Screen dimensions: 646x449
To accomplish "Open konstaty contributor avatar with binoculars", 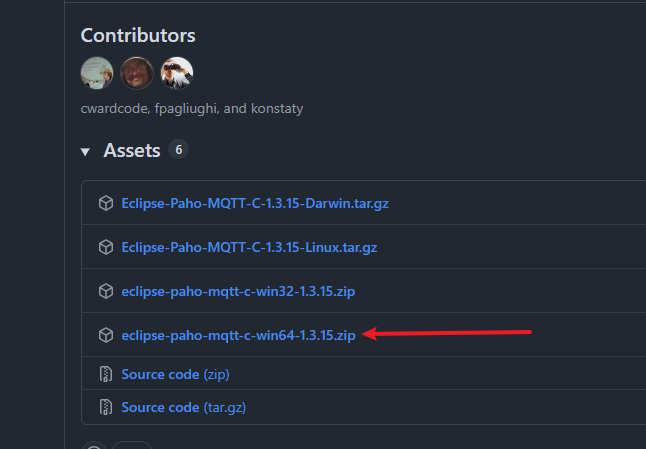I will pyautogui.click(x=177, y=73).
